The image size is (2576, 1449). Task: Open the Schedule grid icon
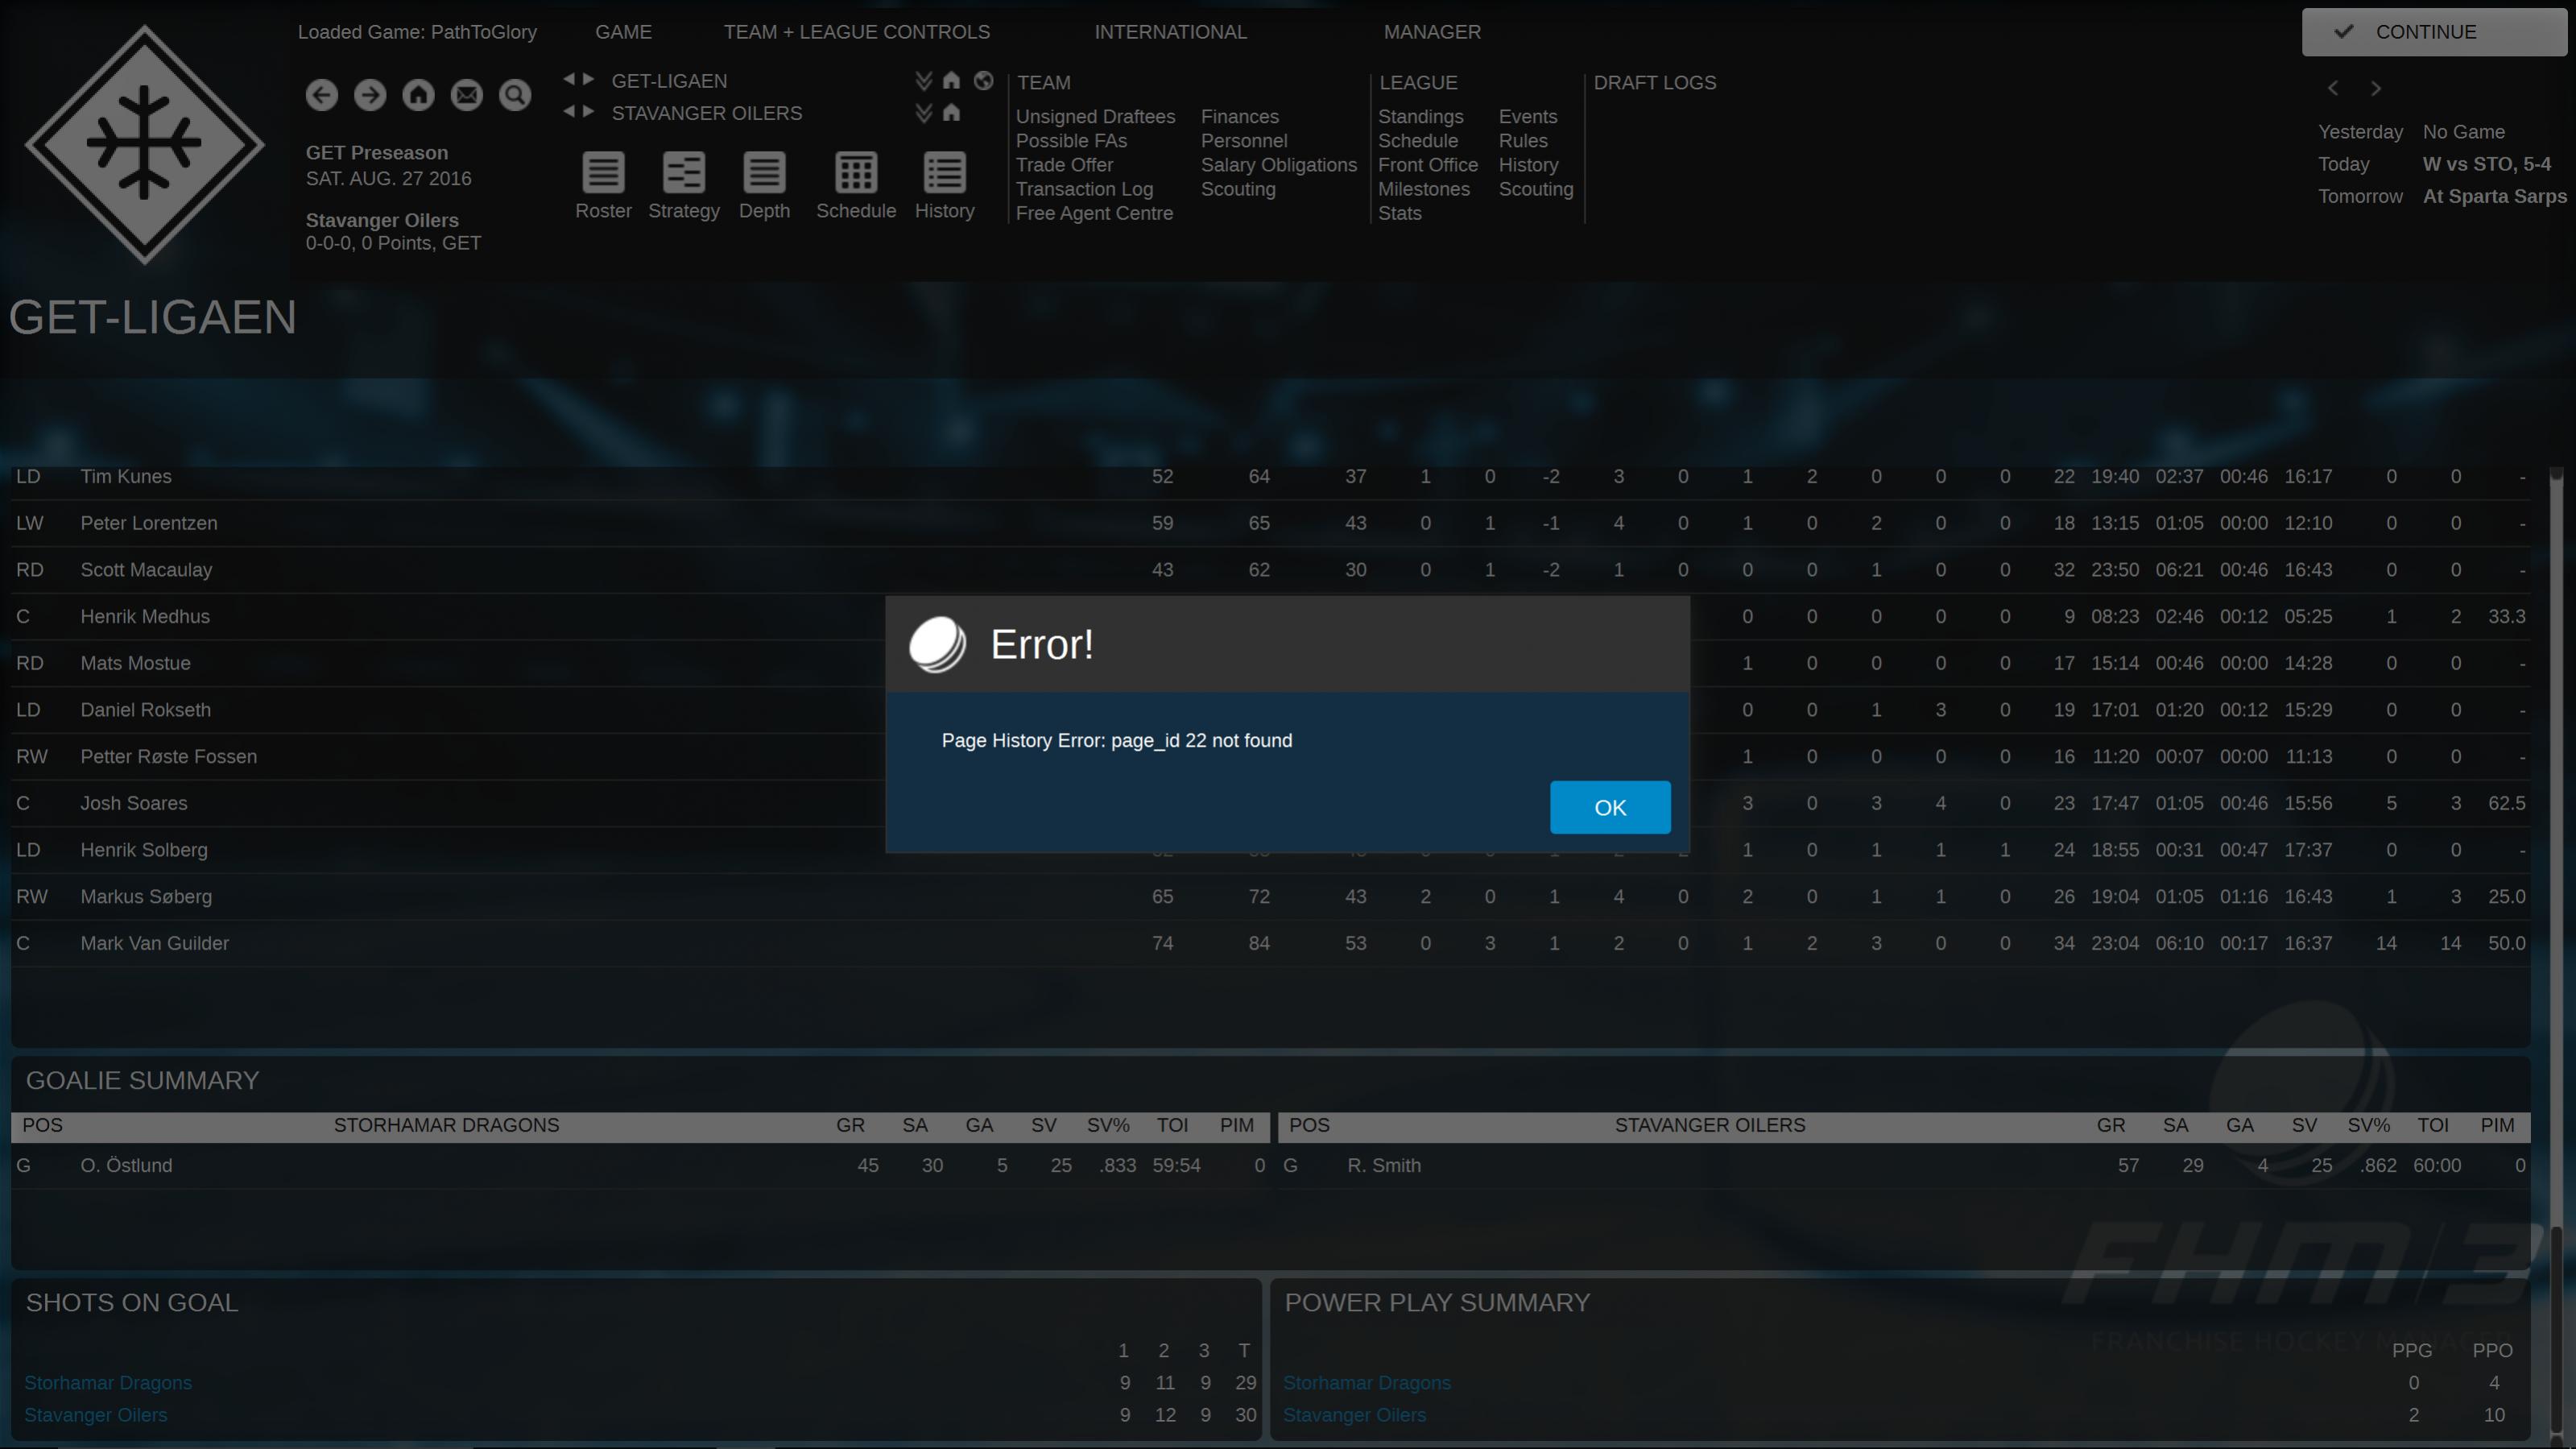click(x=855, y=173)
